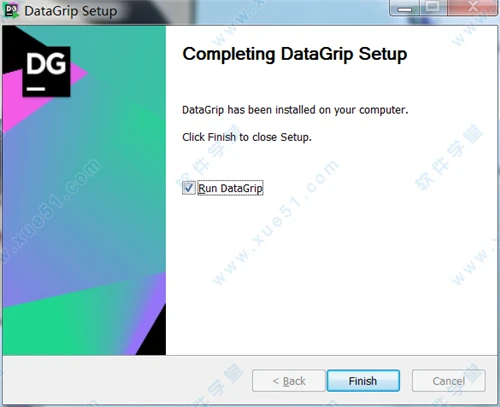Go back using the < Back button
The image size is (500, 407).
coord(289,380)
